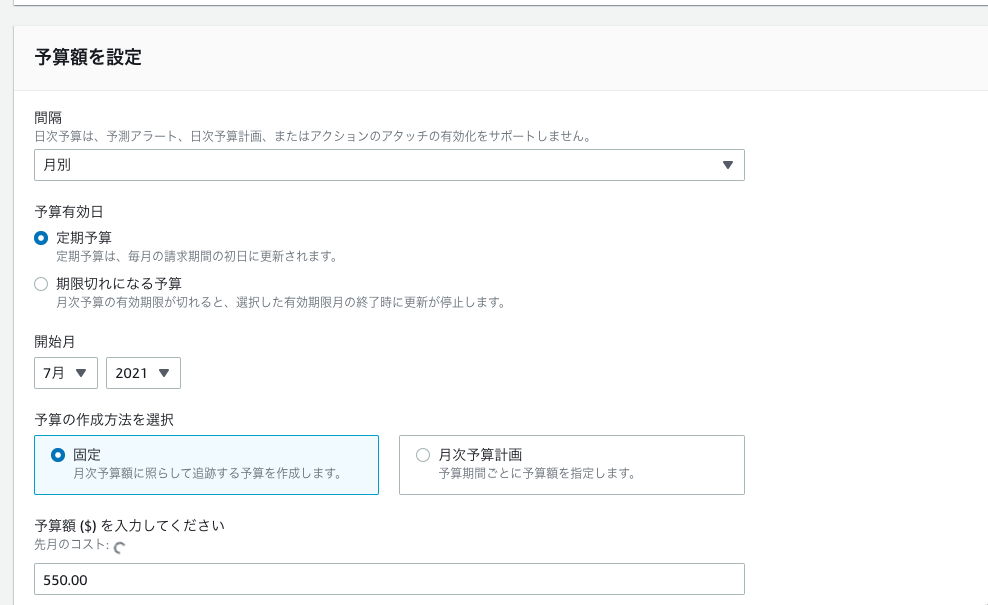Image resolution: width=988 pixels, height=605 pixels.
Task: Open the 間隔 dropdown showing 月別
Action: point(389,165)
